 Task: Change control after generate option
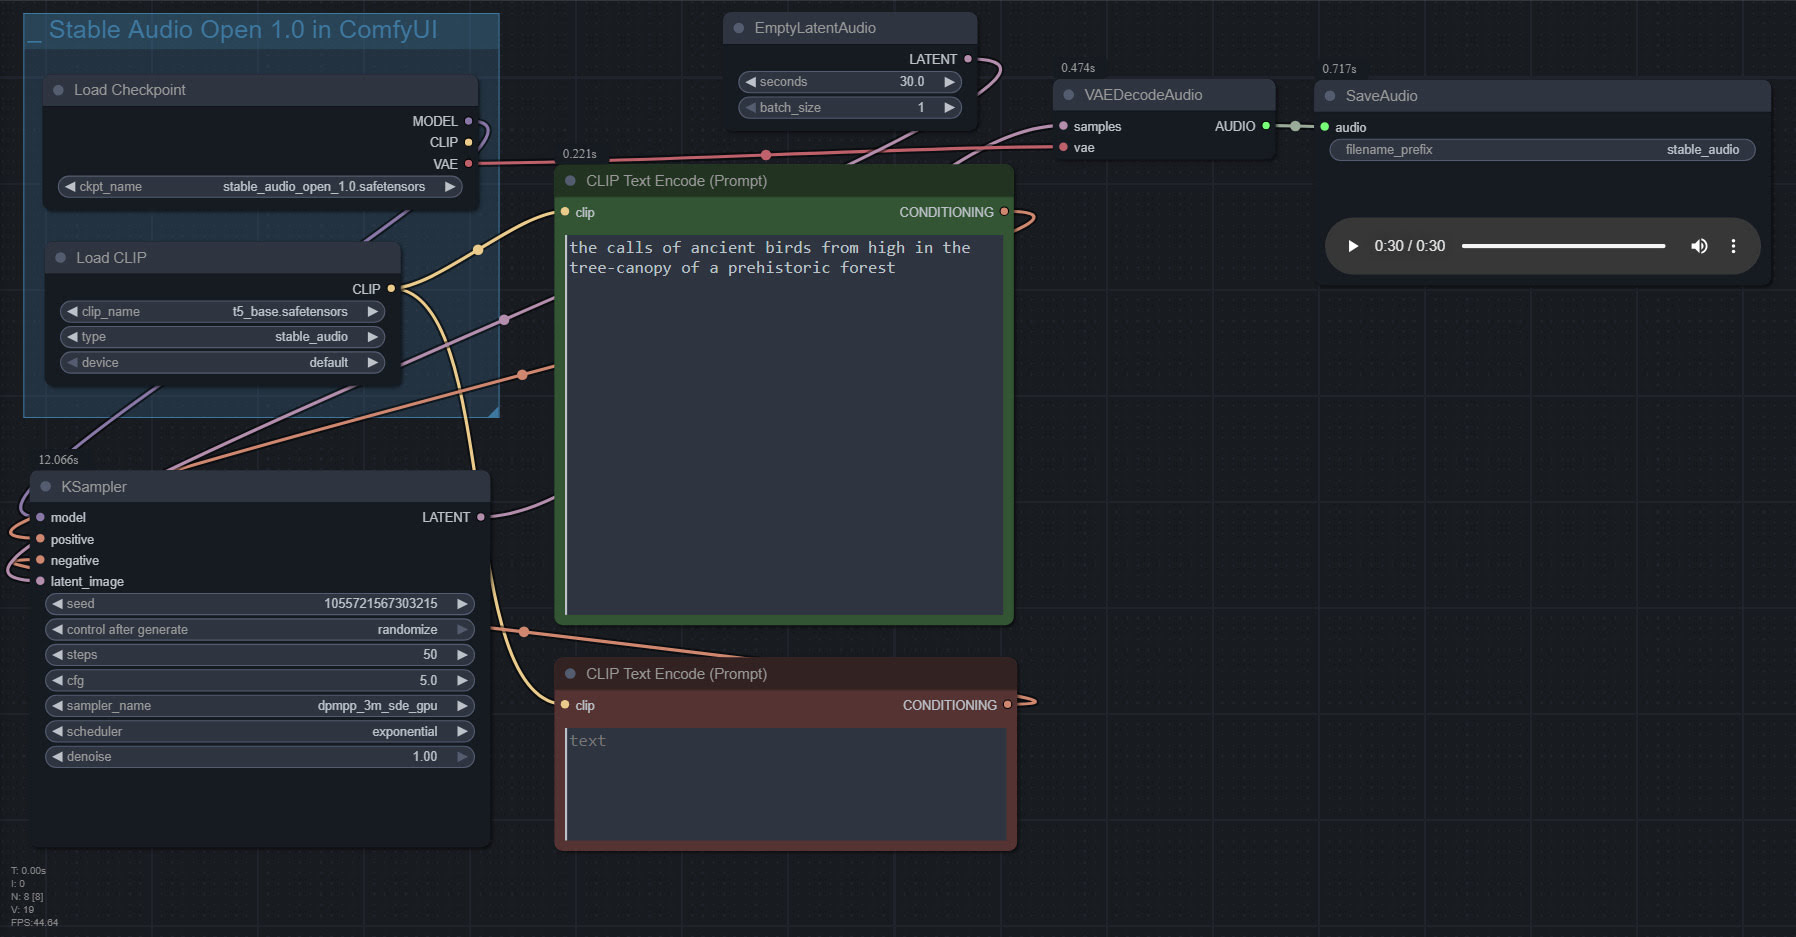pos(260,630)
